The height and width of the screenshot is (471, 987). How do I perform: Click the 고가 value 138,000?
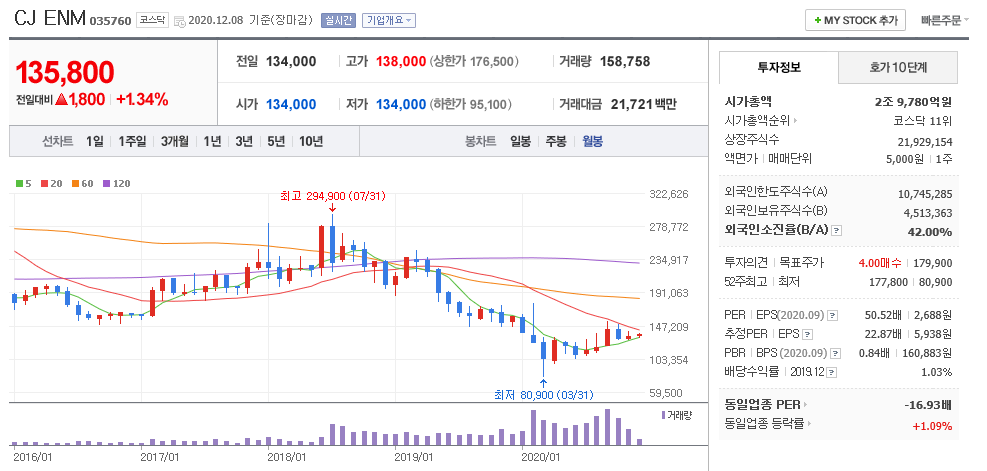click(x=401, y=62)
